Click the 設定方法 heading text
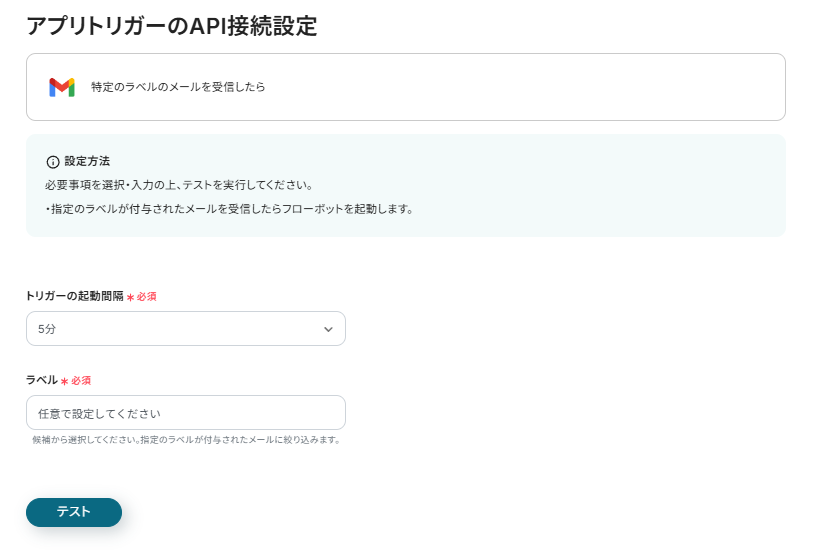 tap(87, 161)
